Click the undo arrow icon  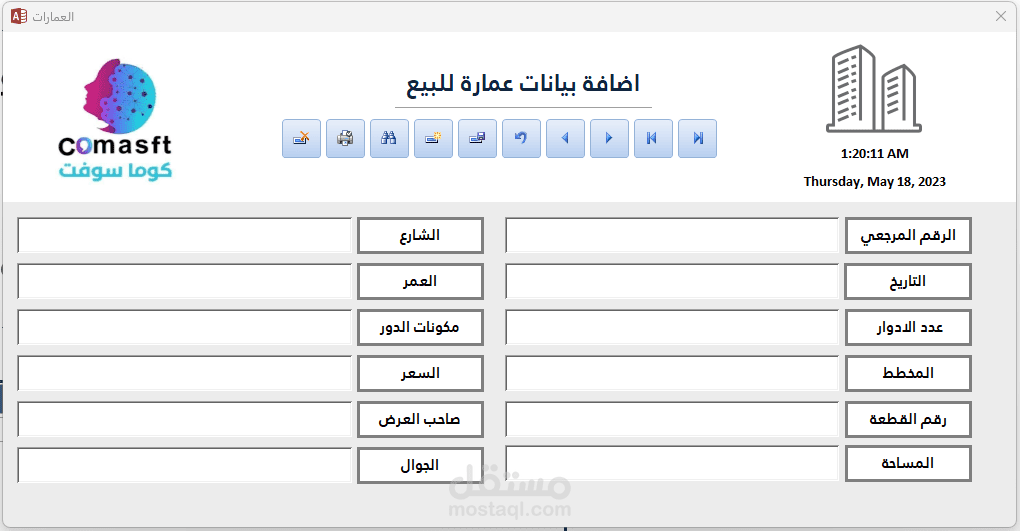coord(521,139)
